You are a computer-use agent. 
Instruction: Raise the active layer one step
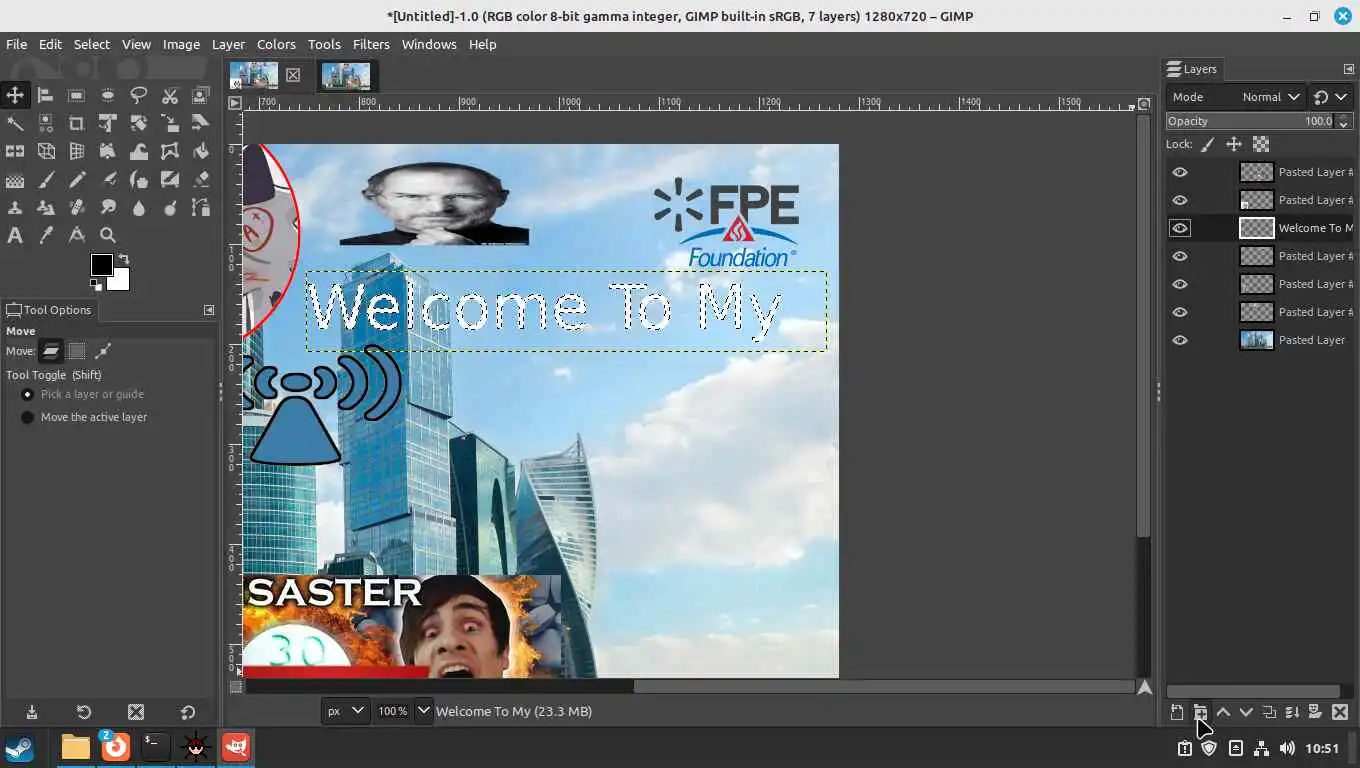[x=1223, y=712]
